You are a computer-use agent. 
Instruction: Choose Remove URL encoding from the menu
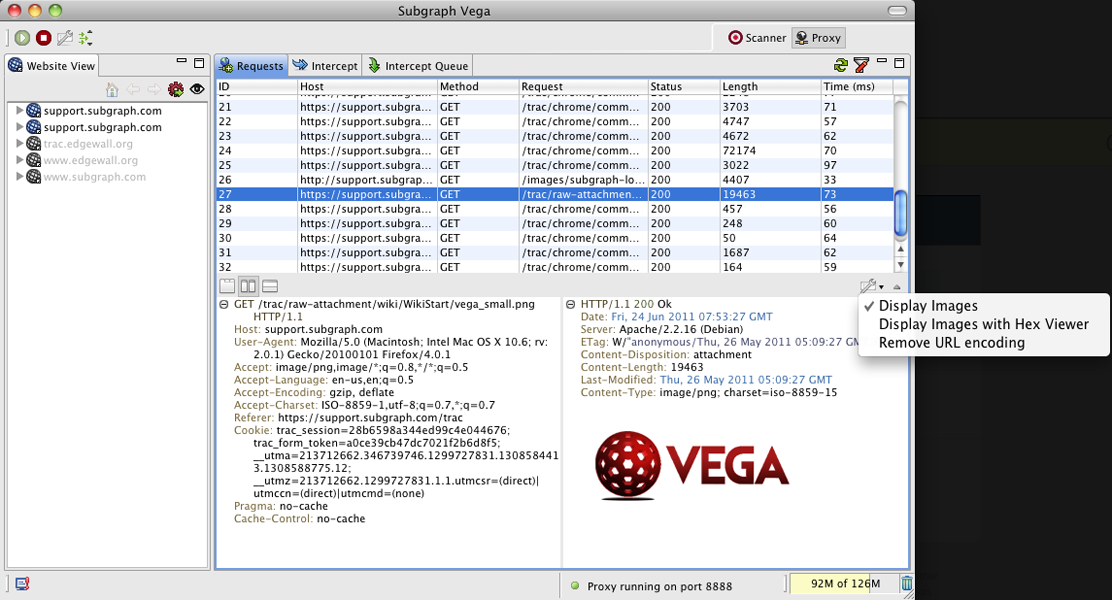pos(951,343)
